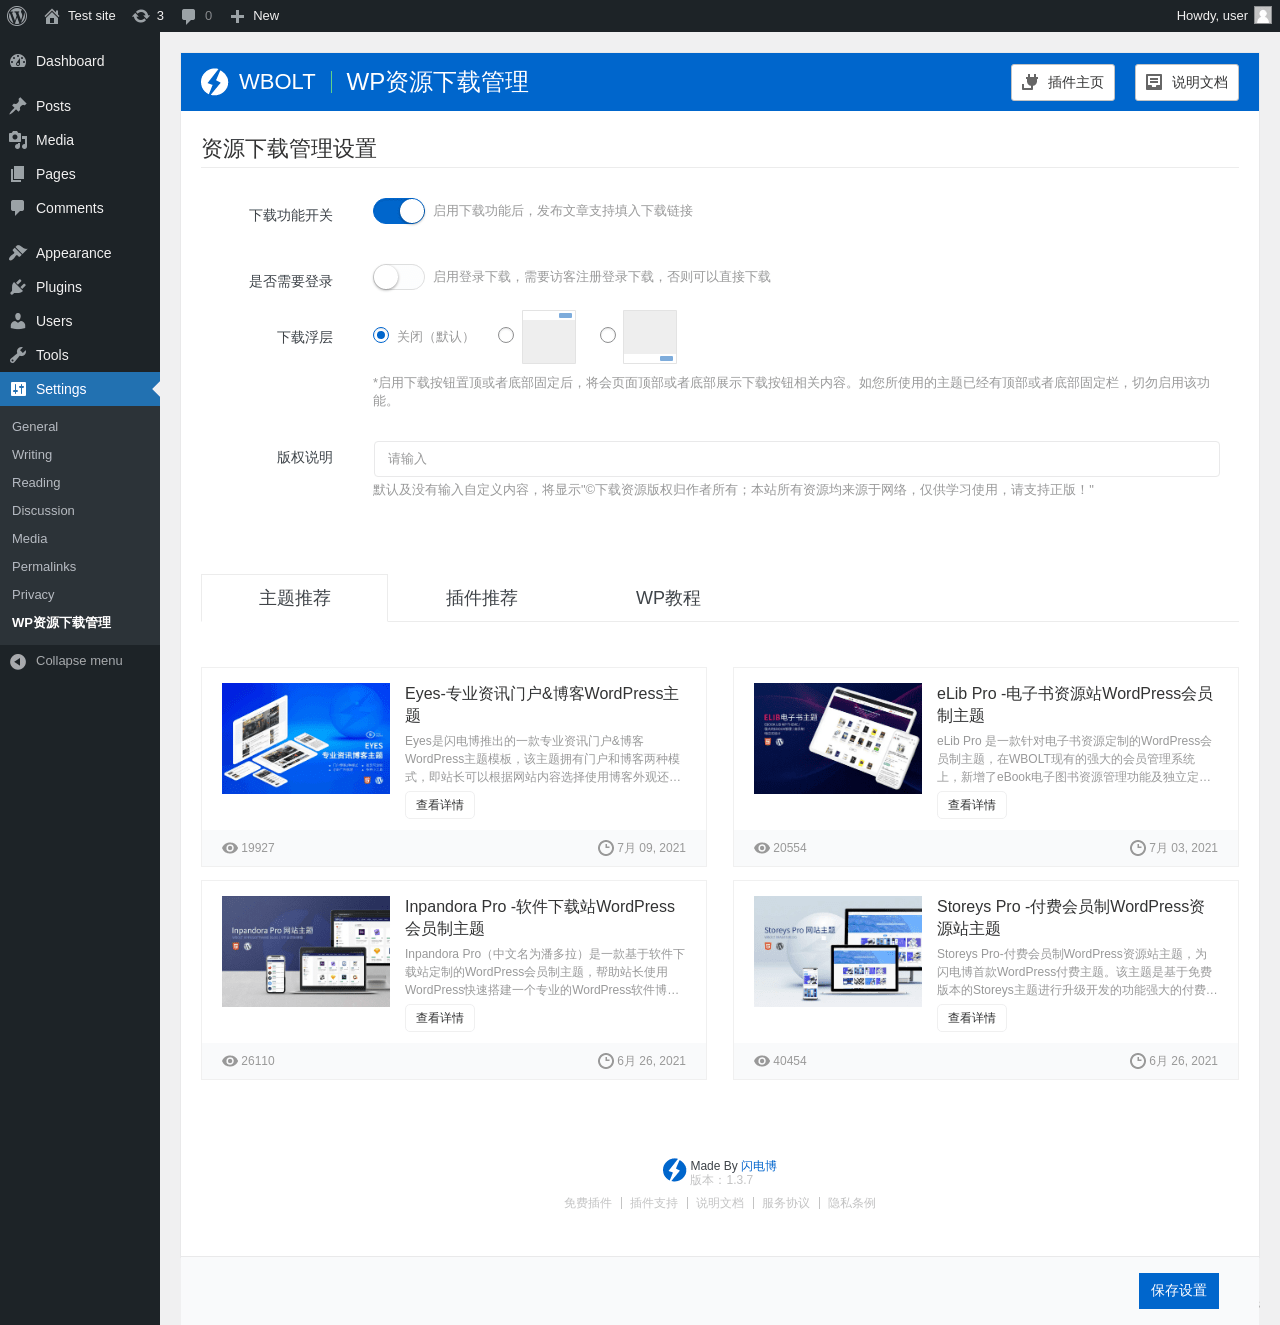The image size is (1280, 1325).
Task: Select the top-fixed download bar radio
Action: click(x=506, y=335)
